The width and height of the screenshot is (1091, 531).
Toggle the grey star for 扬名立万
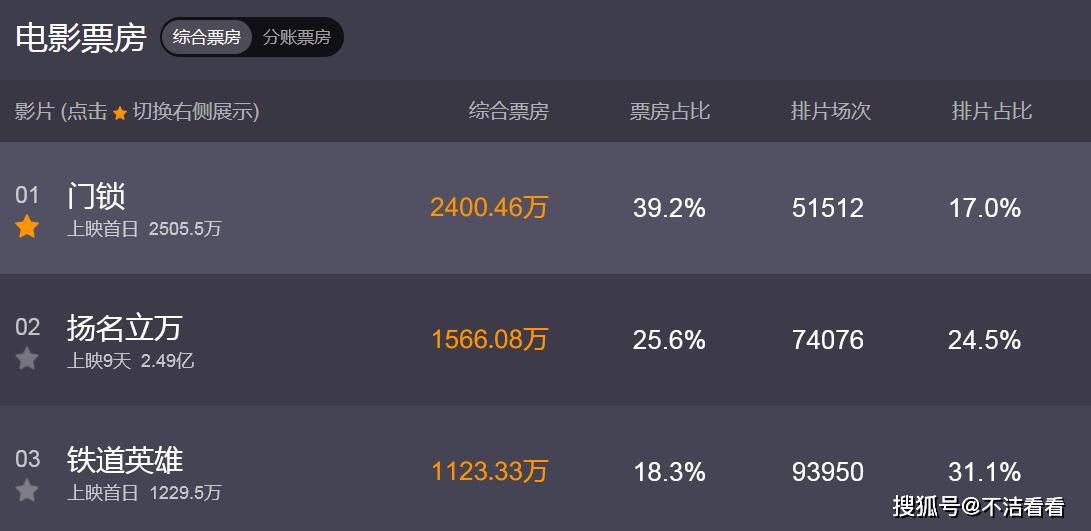point(27,359)
